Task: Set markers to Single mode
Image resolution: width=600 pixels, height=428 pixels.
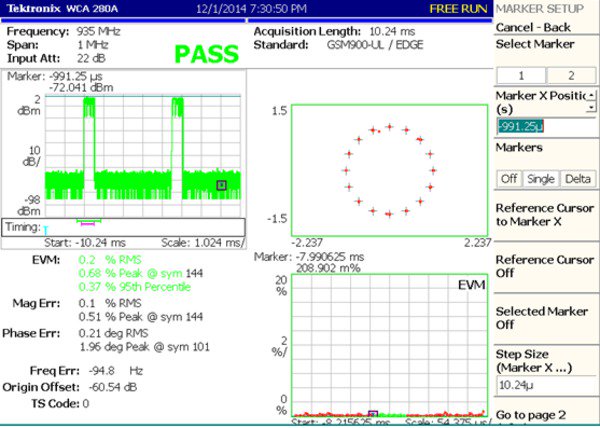Action: click(541, 177)
